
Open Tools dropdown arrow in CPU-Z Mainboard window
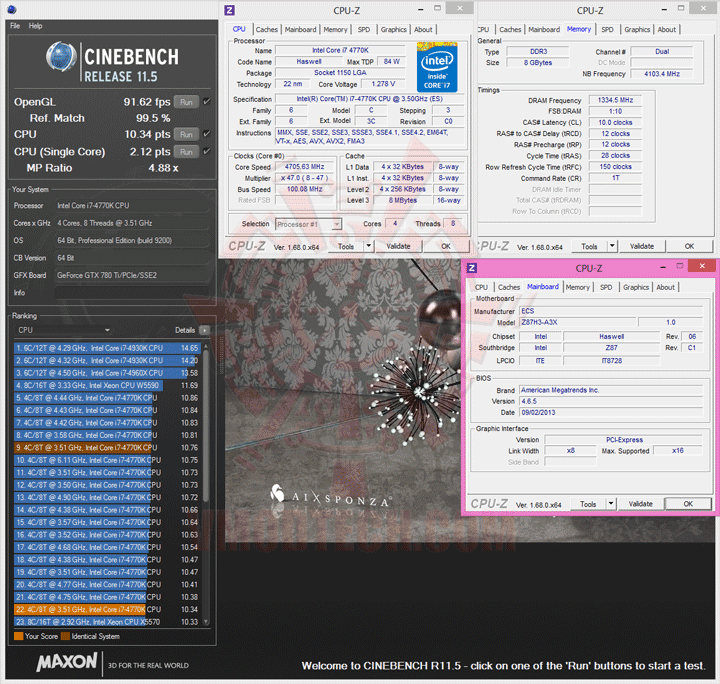pyautogui.click(x=611, y=504)
